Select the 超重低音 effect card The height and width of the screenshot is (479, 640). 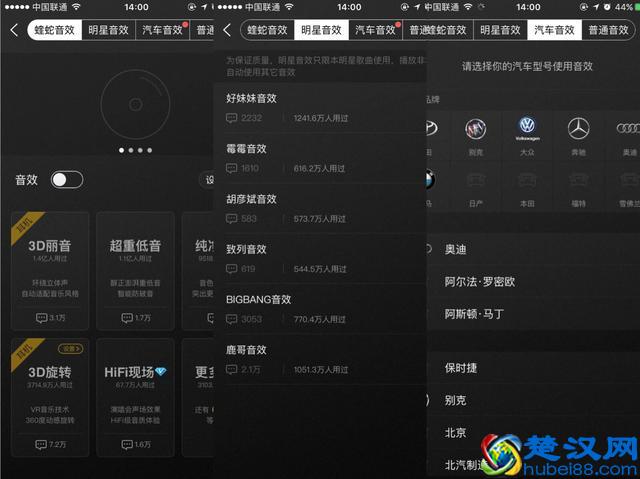pos(136,271)
